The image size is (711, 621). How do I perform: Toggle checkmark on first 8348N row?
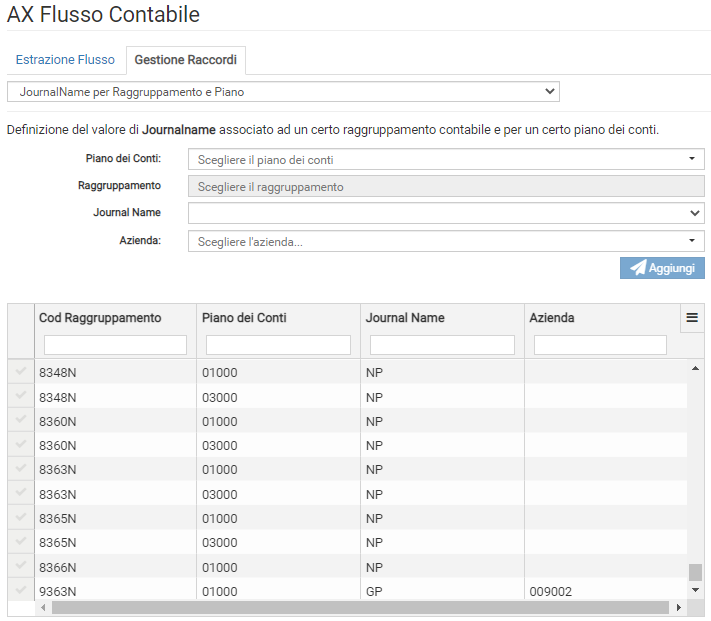pyautogui.click(x=21, y=372)
